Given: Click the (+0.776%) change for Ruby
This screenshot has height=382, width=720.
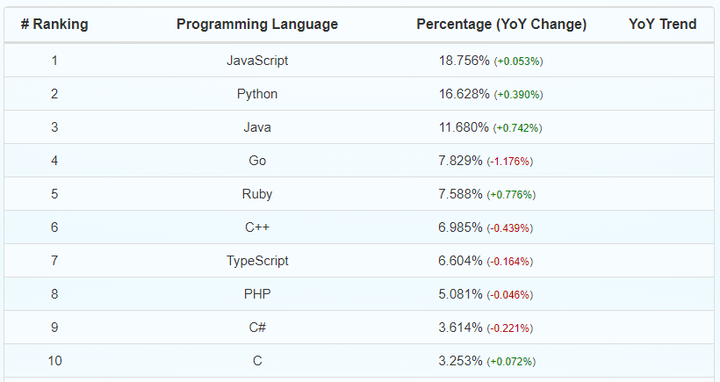Looking at the screenshot, I should click(x=511, y=195).
